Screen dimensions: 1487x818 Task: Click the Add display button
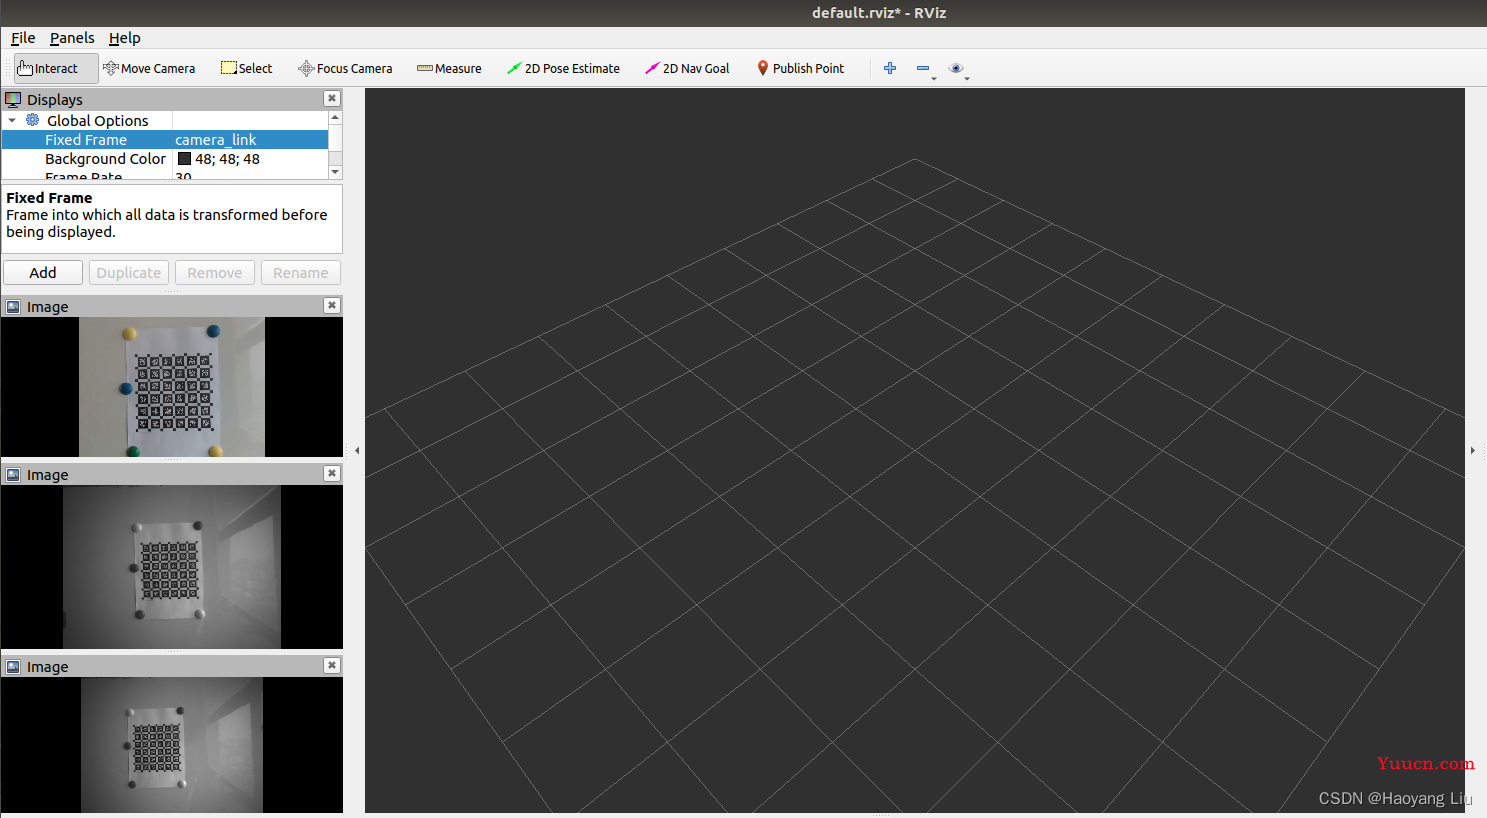43,273
